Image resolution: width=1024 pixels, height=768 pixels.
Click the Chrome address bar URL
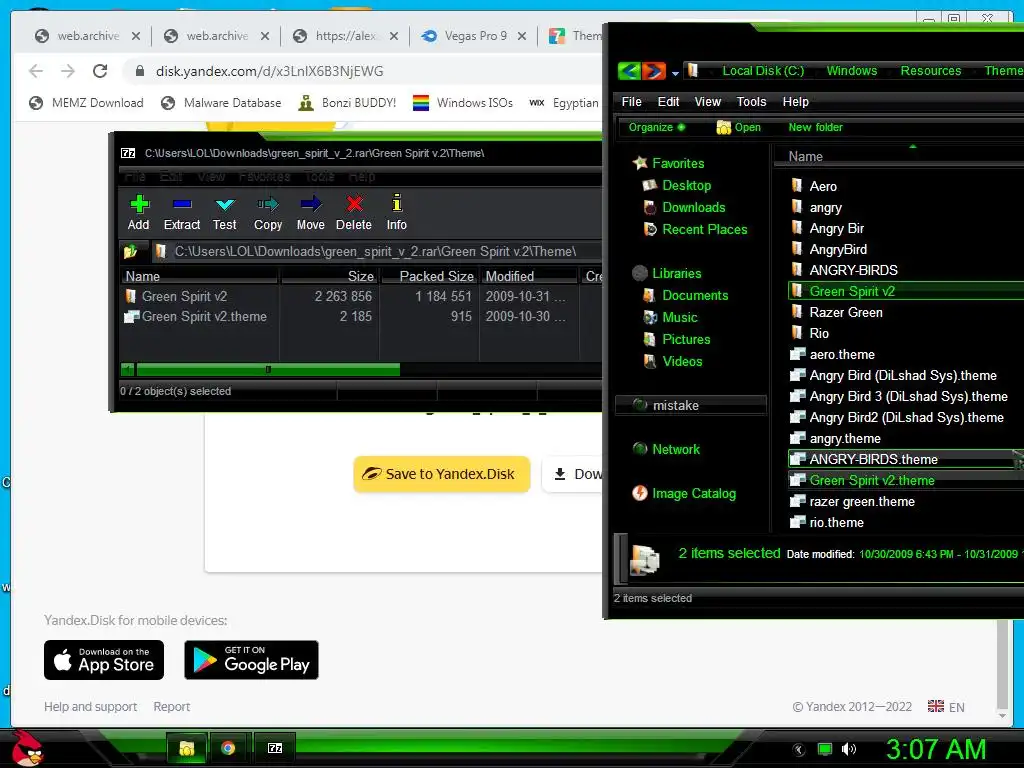270,71
